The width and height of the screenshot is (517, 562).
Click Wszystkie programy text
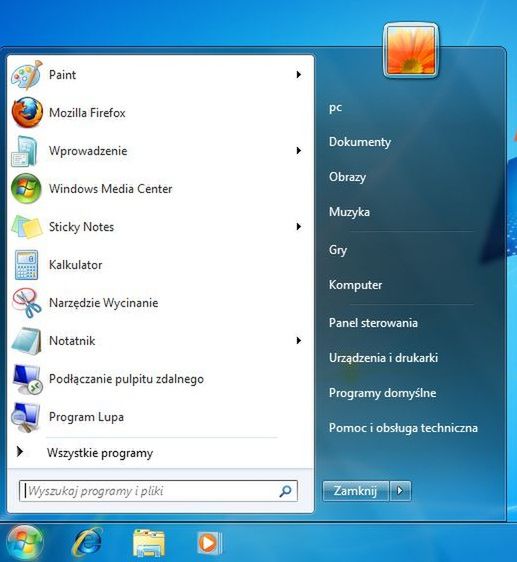tap(100, 453)
